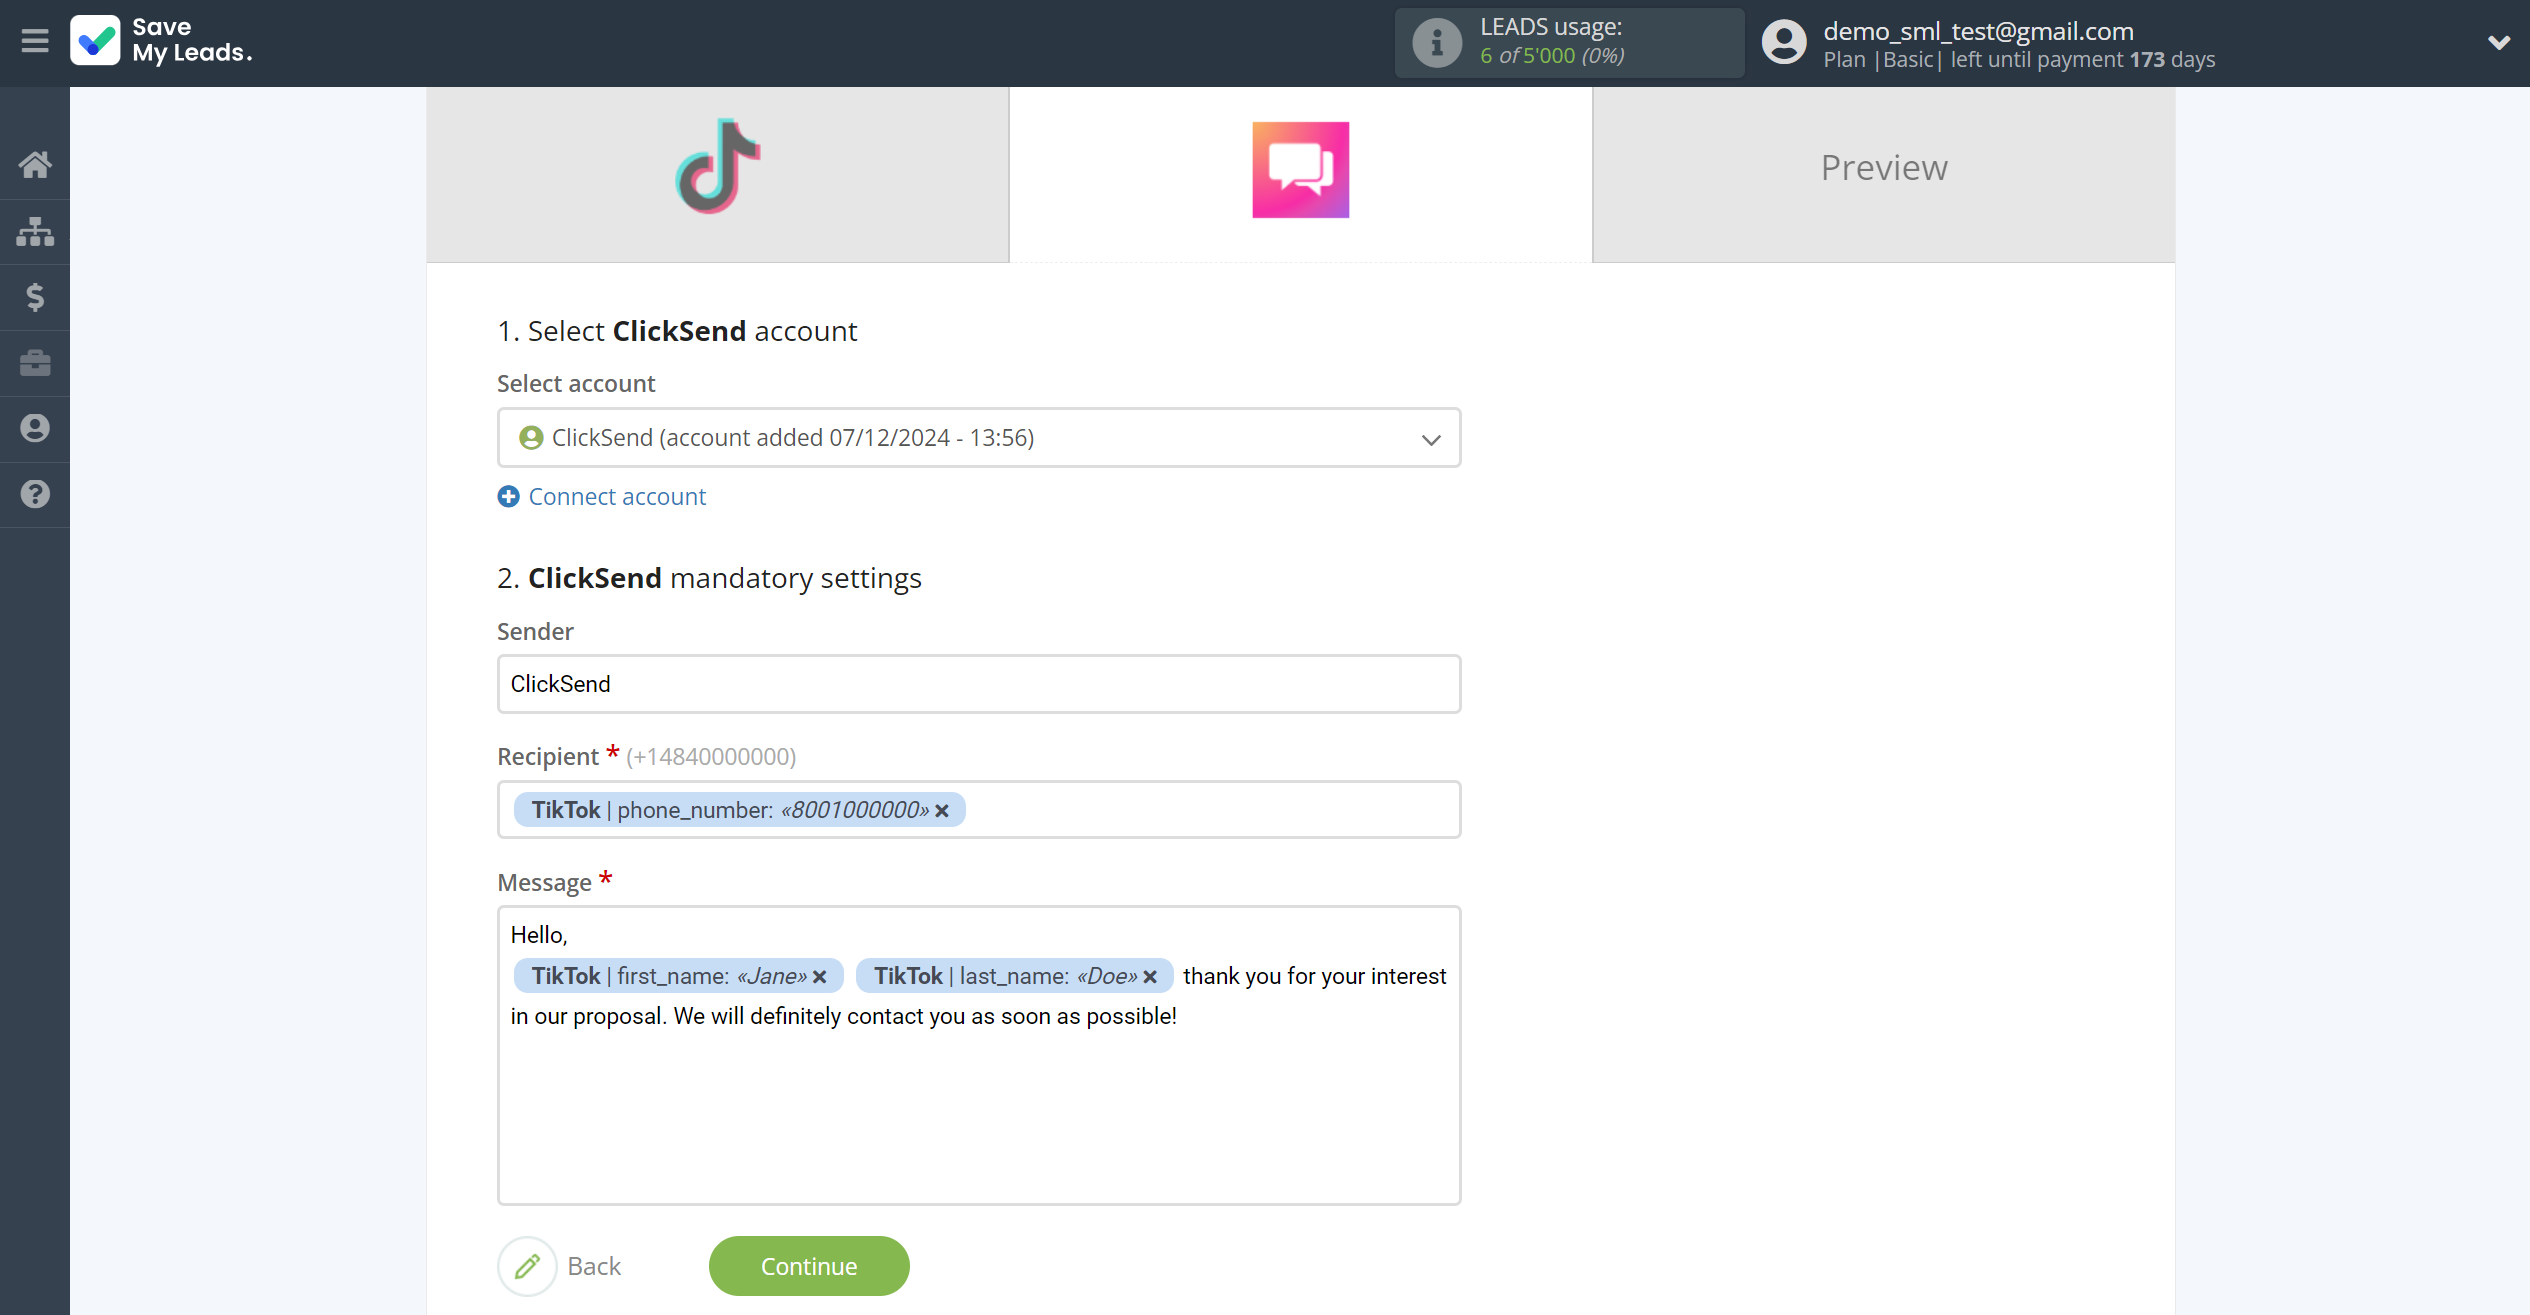Click the Basic plan payment text
This screenshot has height=1315, width=2530.
2019,60
